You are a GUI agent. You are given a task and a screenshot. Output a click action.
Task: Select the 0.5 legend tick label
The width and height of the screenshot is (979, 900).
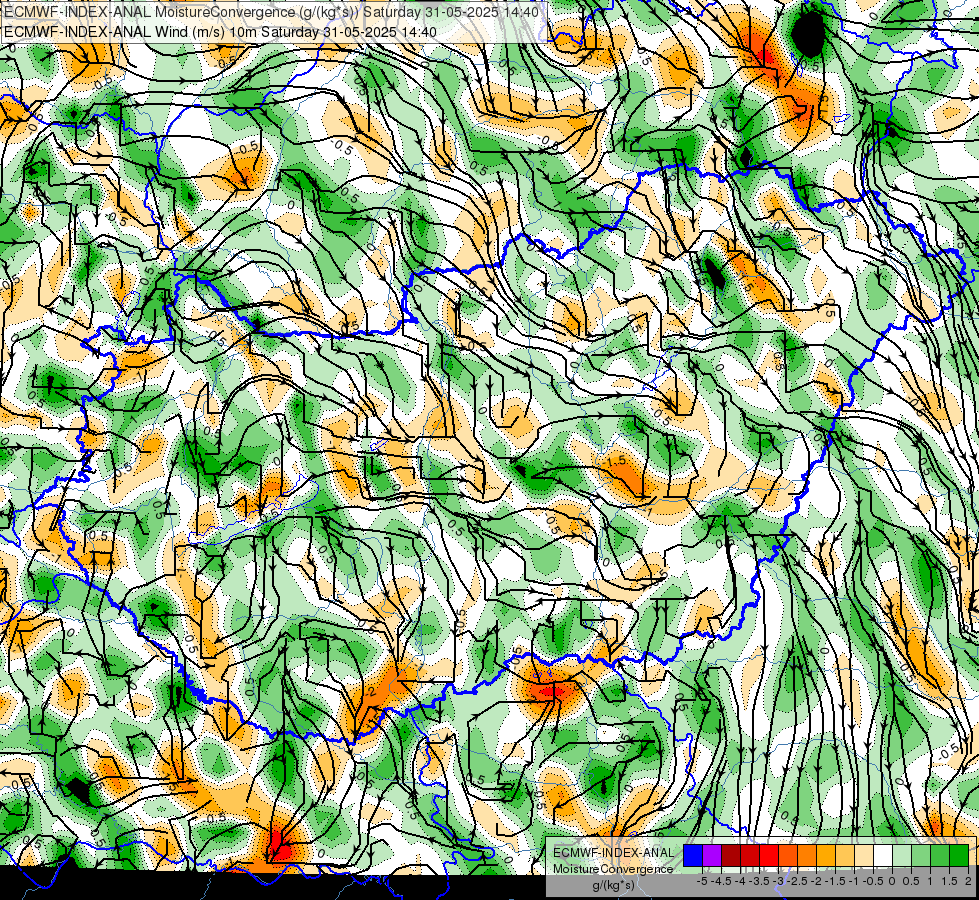[912, 881]
